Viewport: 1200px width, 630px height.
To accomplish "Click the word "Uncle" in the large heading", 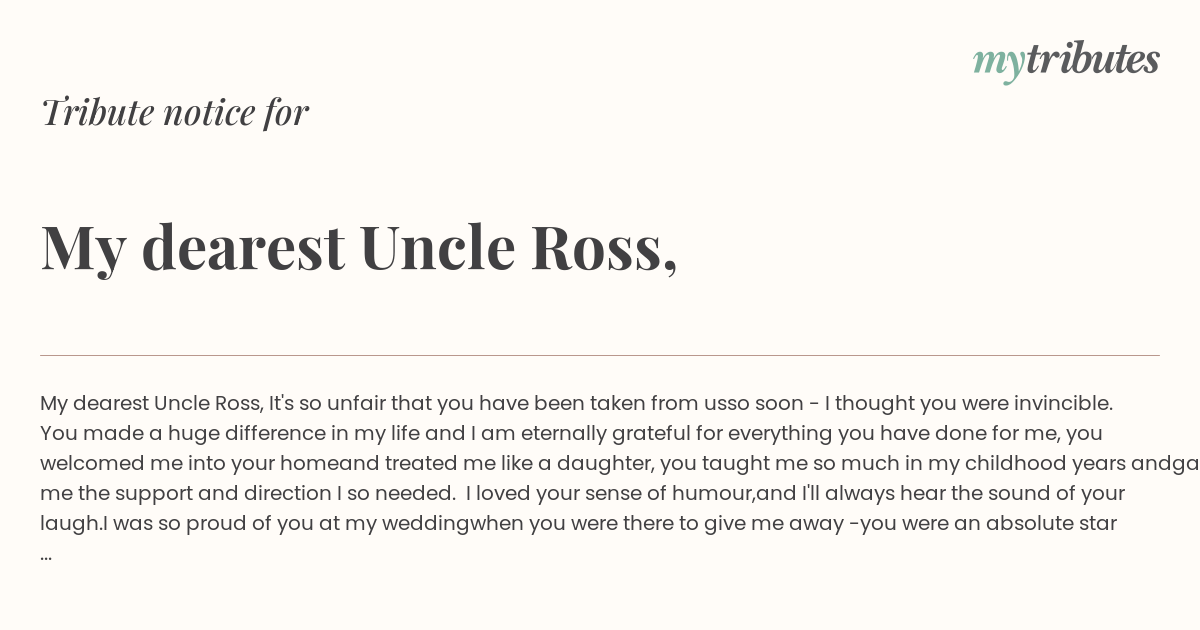I will tap(436, 248).
